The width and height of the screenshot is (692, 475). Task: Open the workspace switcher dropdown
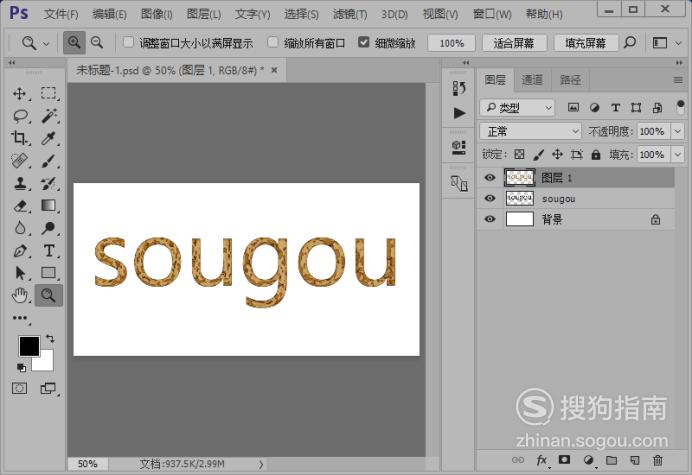666,43
